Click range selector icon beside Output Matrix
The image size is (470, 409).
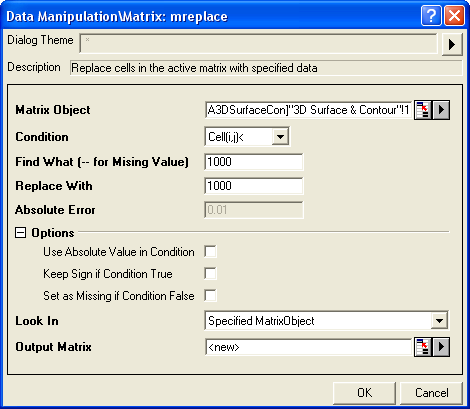tap(423, 347)
